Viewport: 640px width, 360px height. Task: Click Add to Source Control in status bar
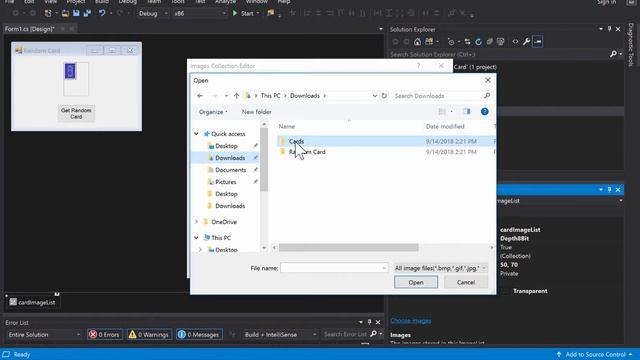tap(595, 354)
